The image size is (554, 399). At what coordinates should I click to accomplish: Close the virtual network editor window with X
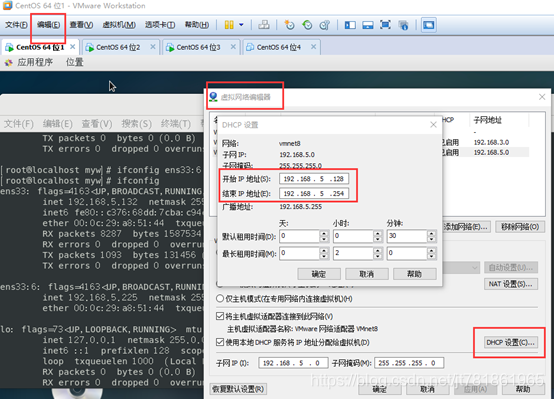point(542,96)
